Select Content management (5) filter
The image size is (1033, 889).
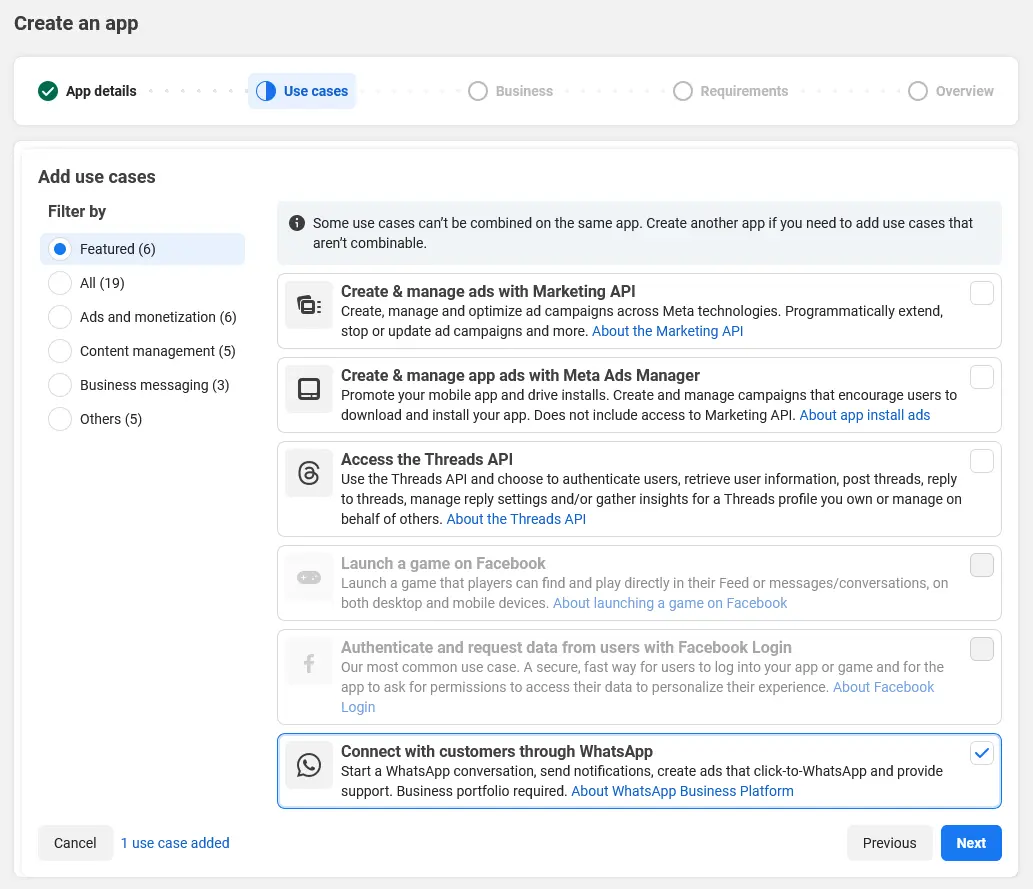point(142,351)
